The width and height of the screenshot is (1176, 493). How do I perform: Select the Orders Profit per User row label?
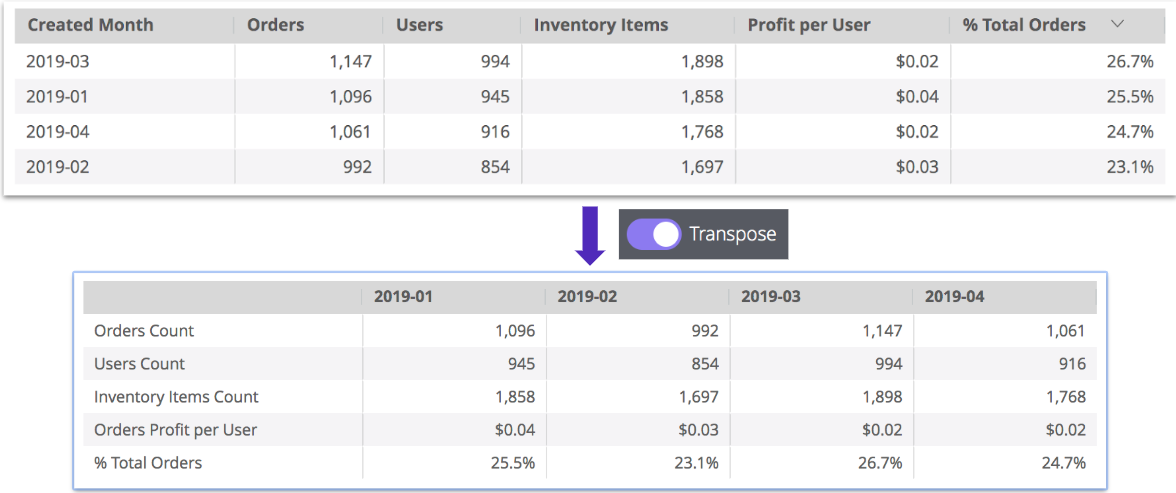pyautogui.click(x=175, y=430)
